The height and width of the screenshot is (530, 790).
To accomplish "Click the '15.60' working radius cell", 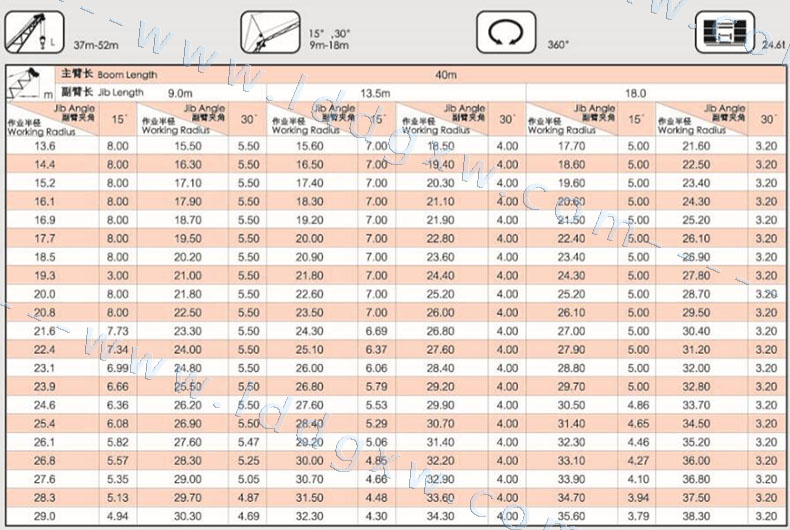I will tap(310, 146).
